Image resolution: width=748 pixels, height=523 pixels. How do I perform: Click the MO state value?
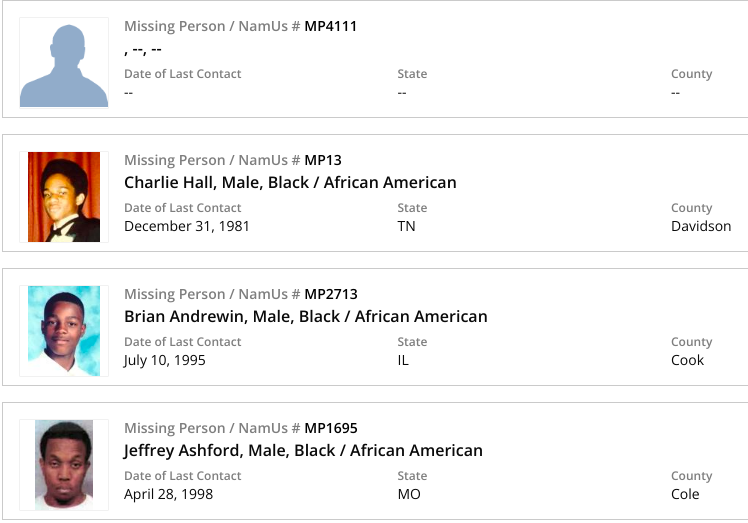409,494
